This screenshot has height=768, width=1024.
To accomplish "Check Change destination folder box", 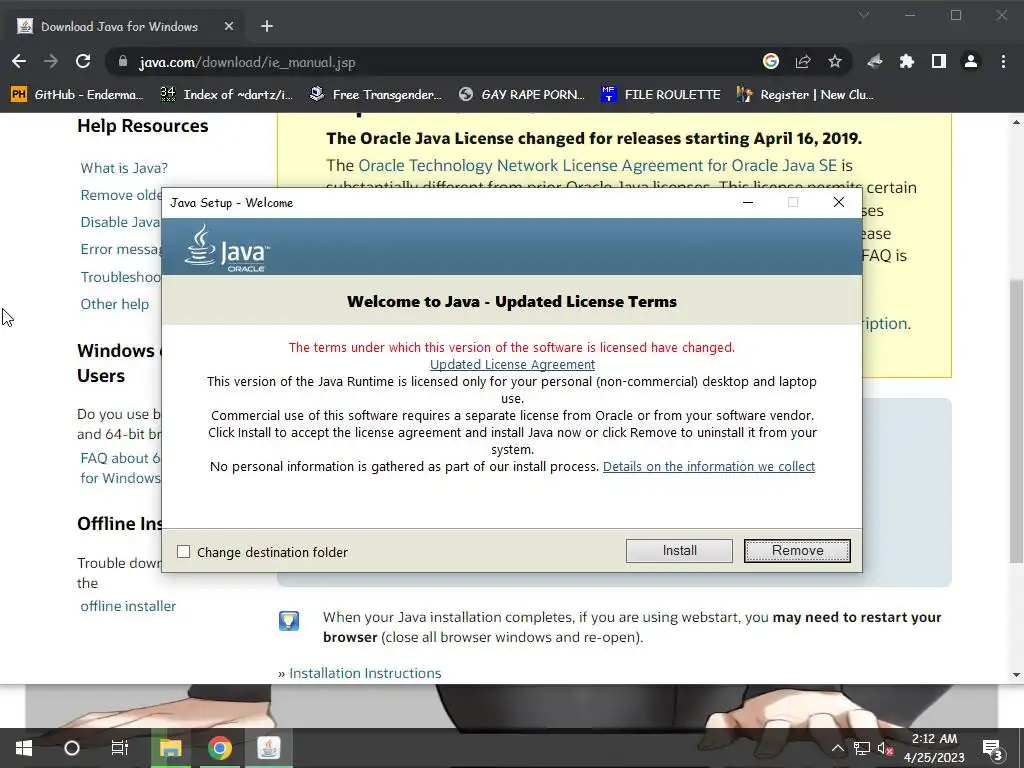I will pos(184,552).
